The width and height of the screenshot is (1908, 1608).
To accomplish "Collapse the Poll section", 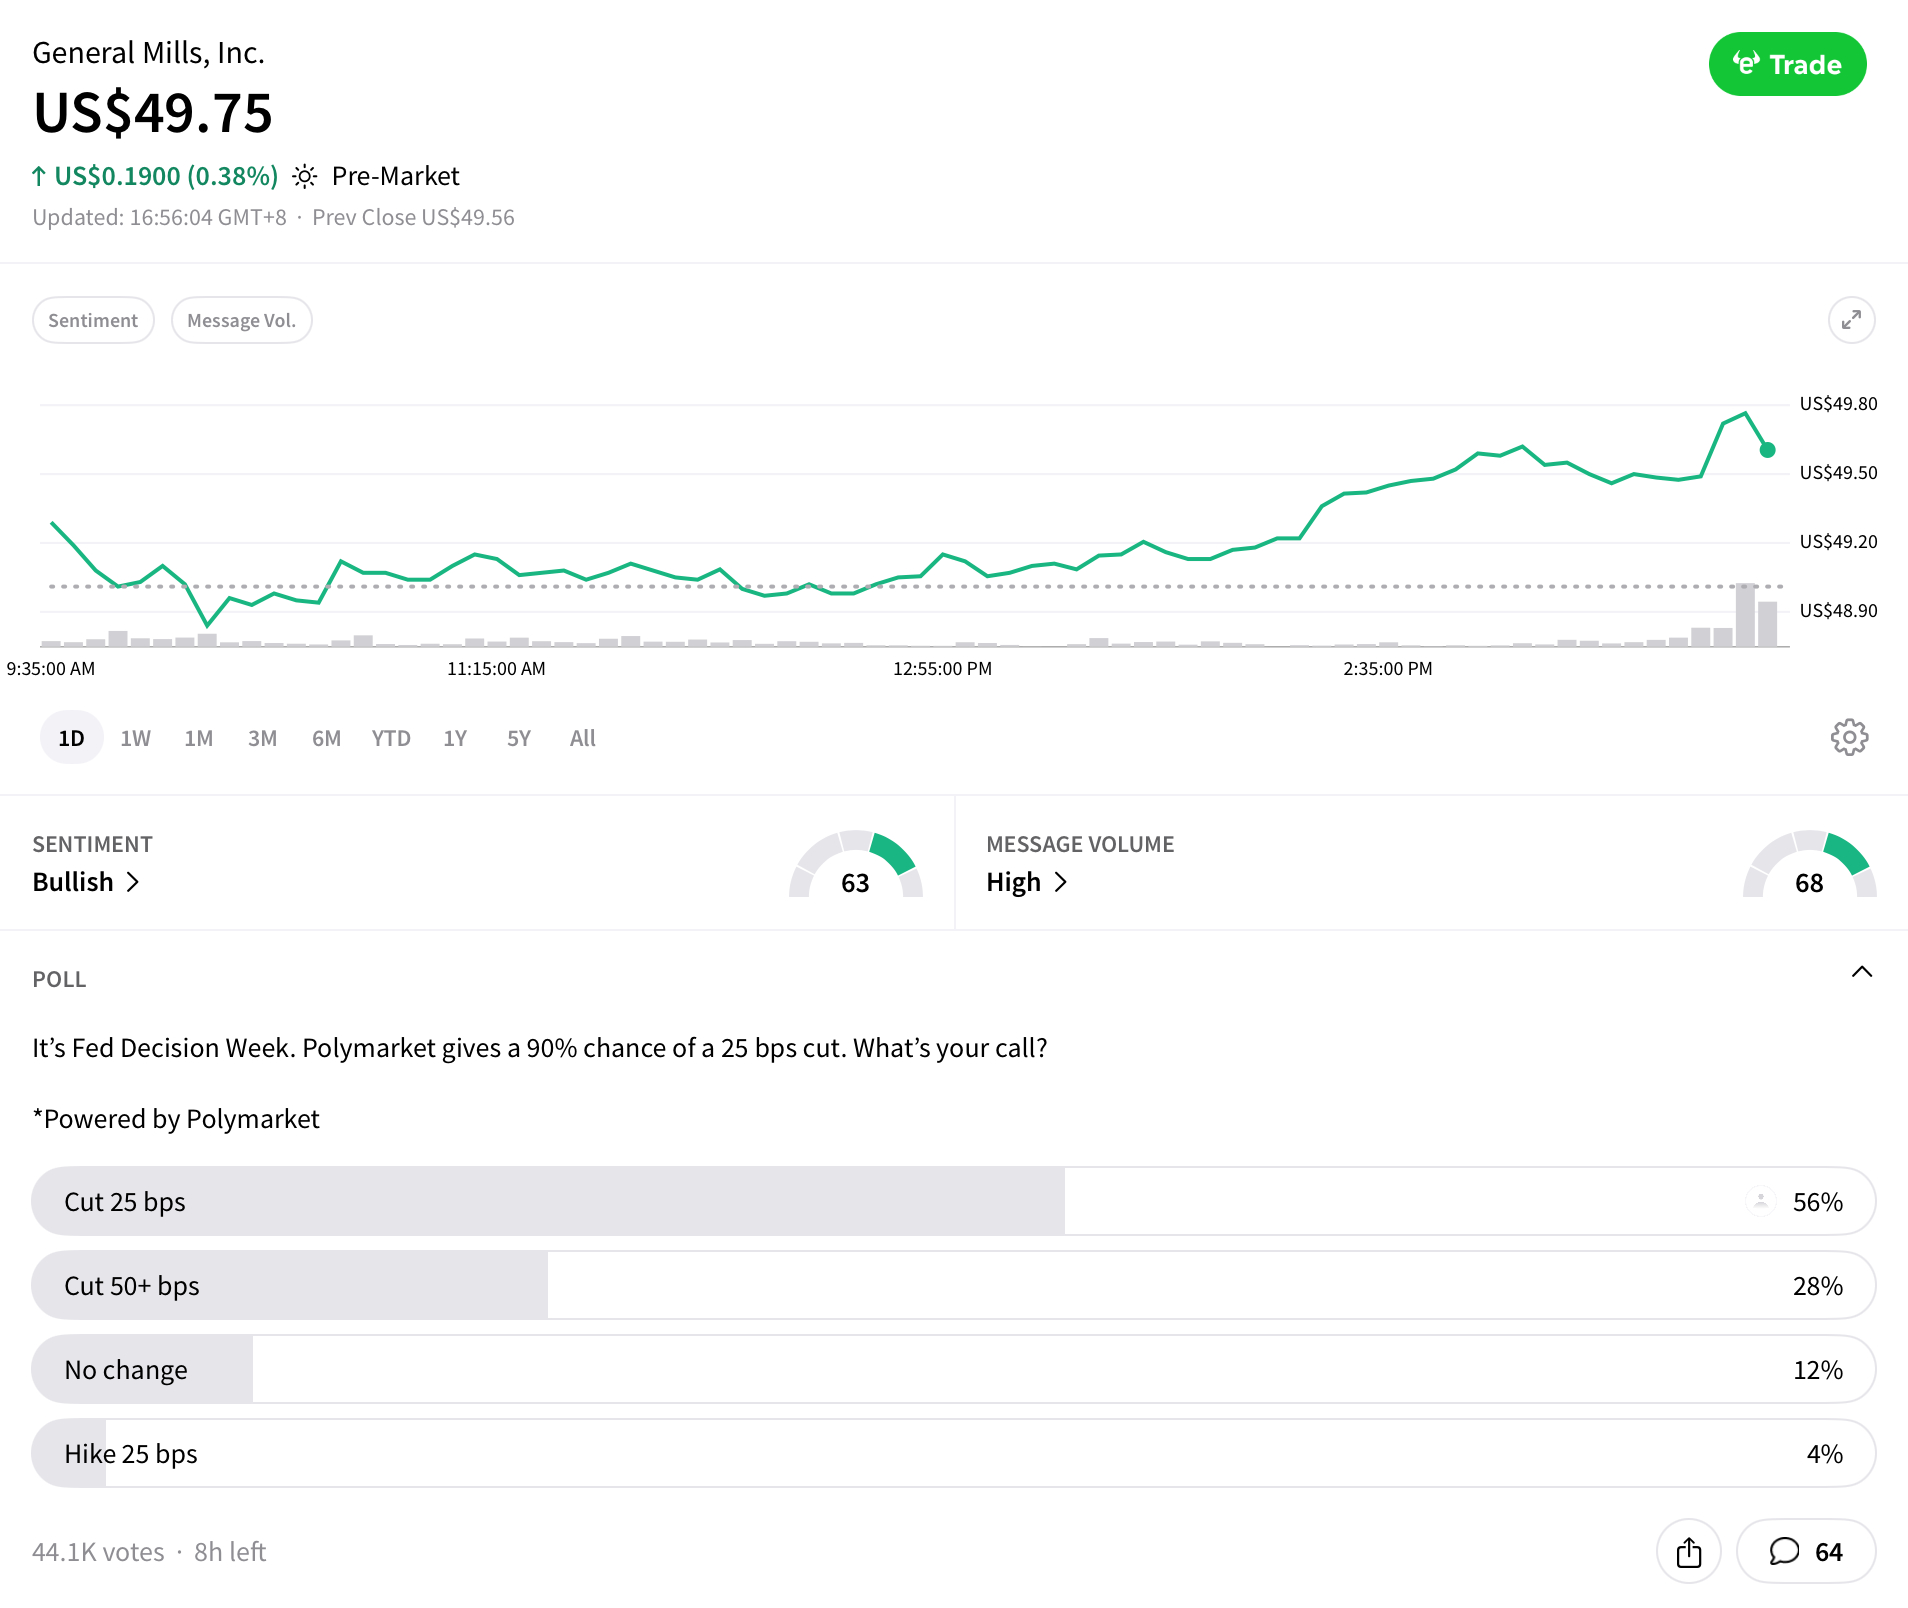I will pos(1861,973).
